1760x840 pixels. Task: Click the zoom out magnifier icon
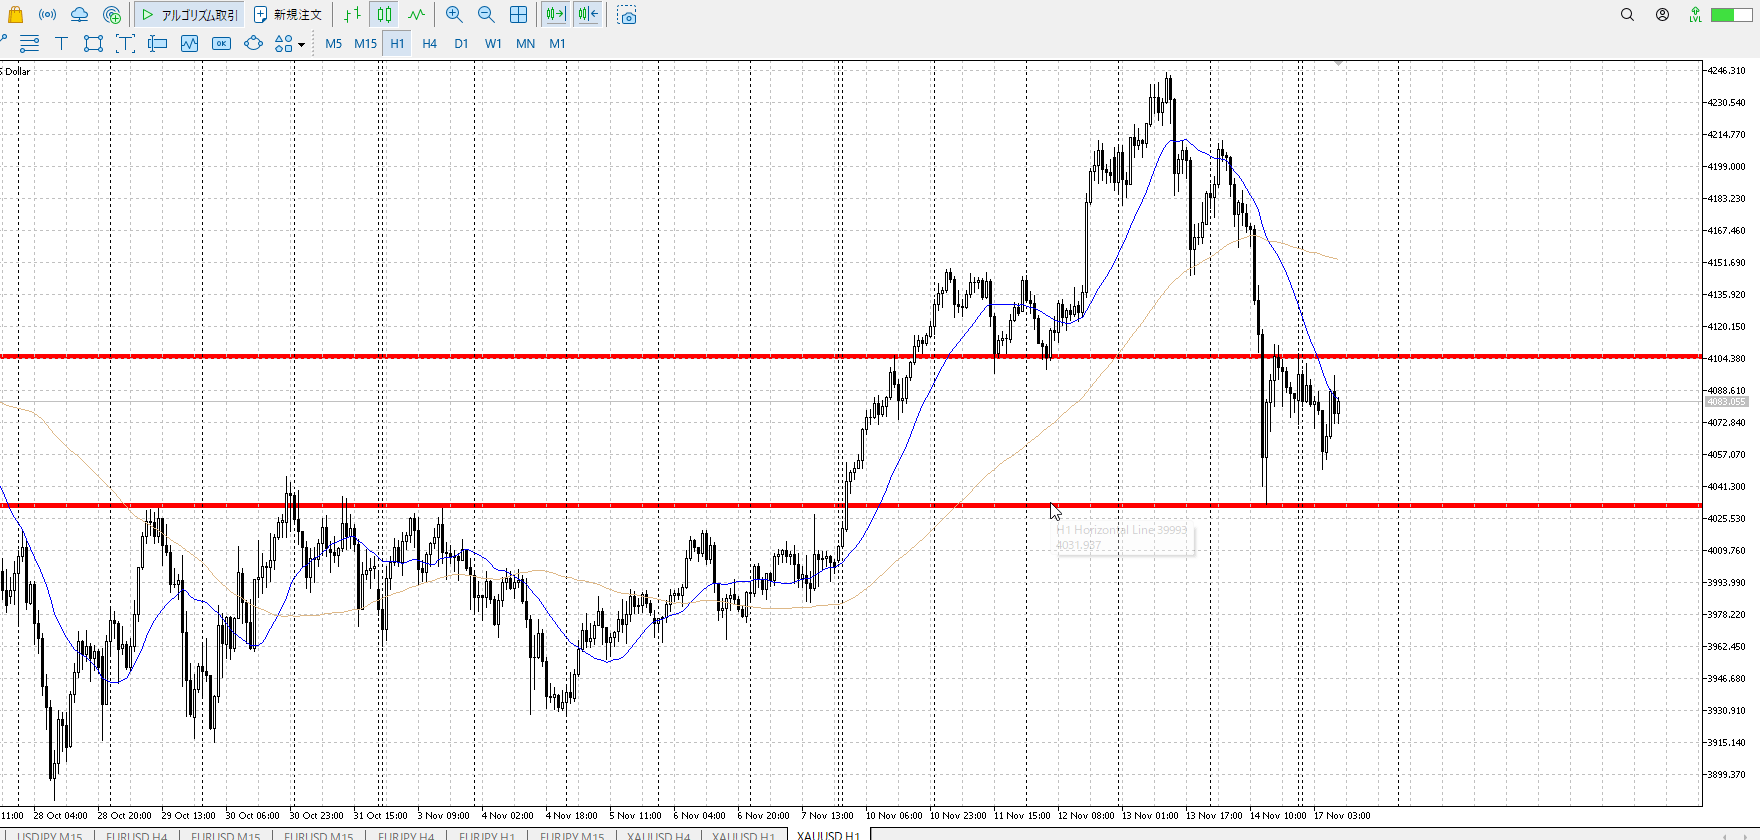pyautogui.click(x=486, y=15)
